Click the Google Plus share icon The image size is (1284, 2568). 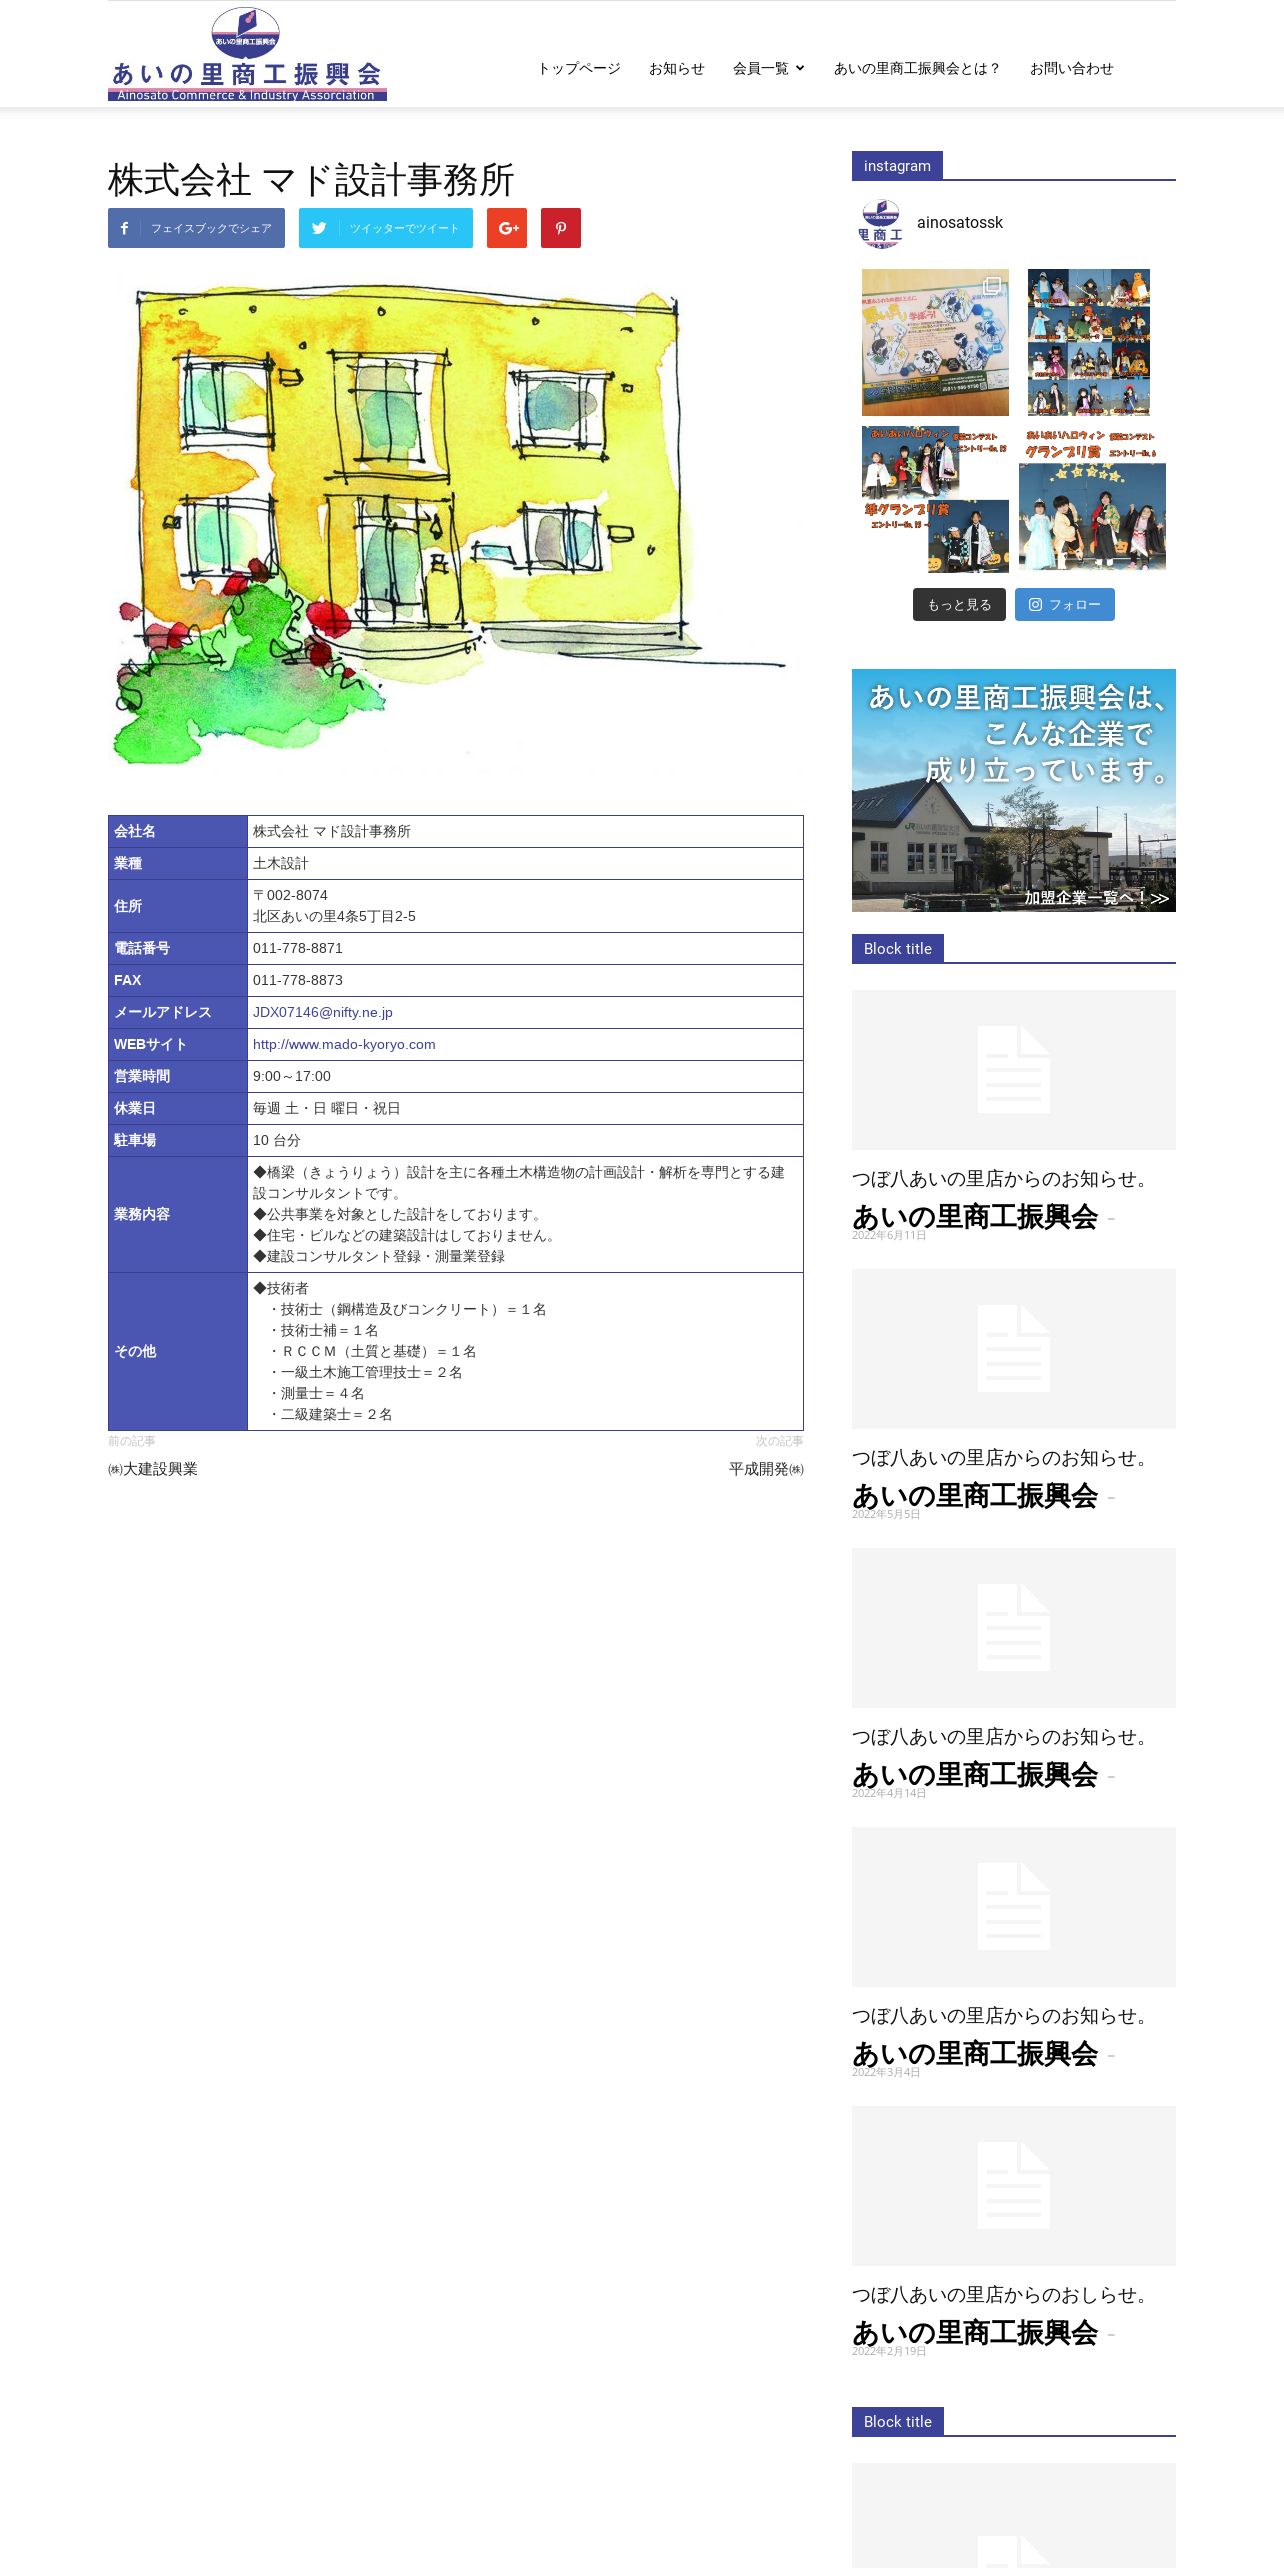507,228
